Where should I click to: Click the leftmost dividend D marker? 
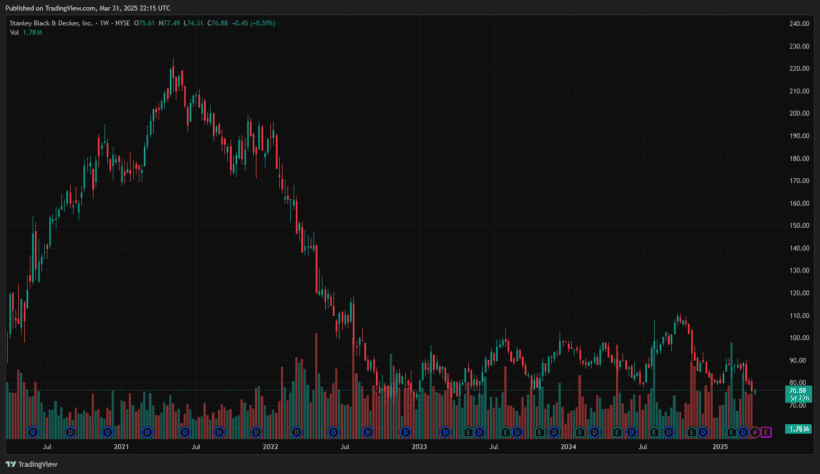32,432
